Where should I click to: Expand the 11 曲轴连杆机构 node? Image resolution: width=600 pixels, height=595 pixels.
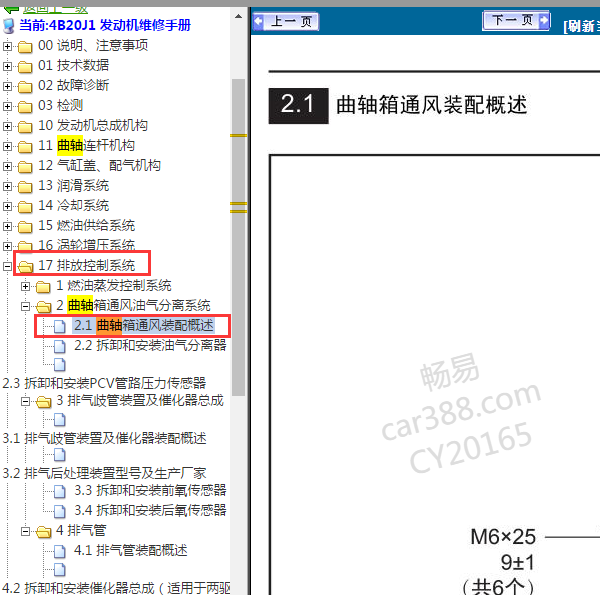pos(7,146)
